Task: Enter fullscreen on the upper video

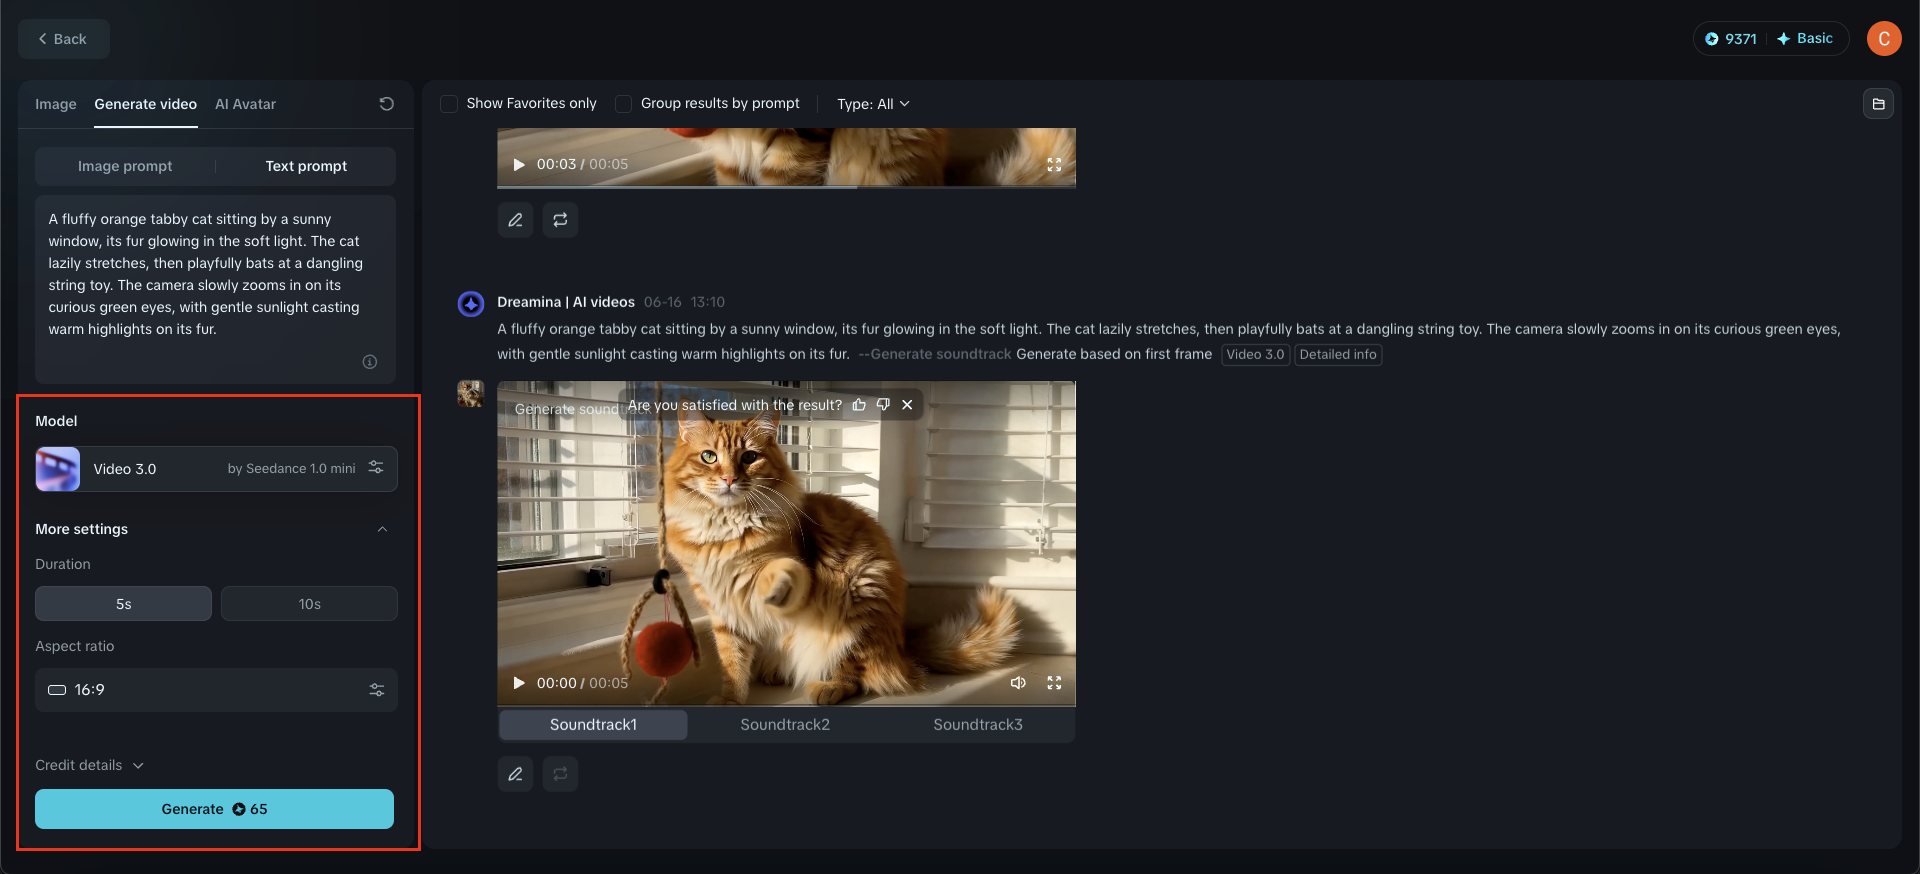Action: [1054, 165]
